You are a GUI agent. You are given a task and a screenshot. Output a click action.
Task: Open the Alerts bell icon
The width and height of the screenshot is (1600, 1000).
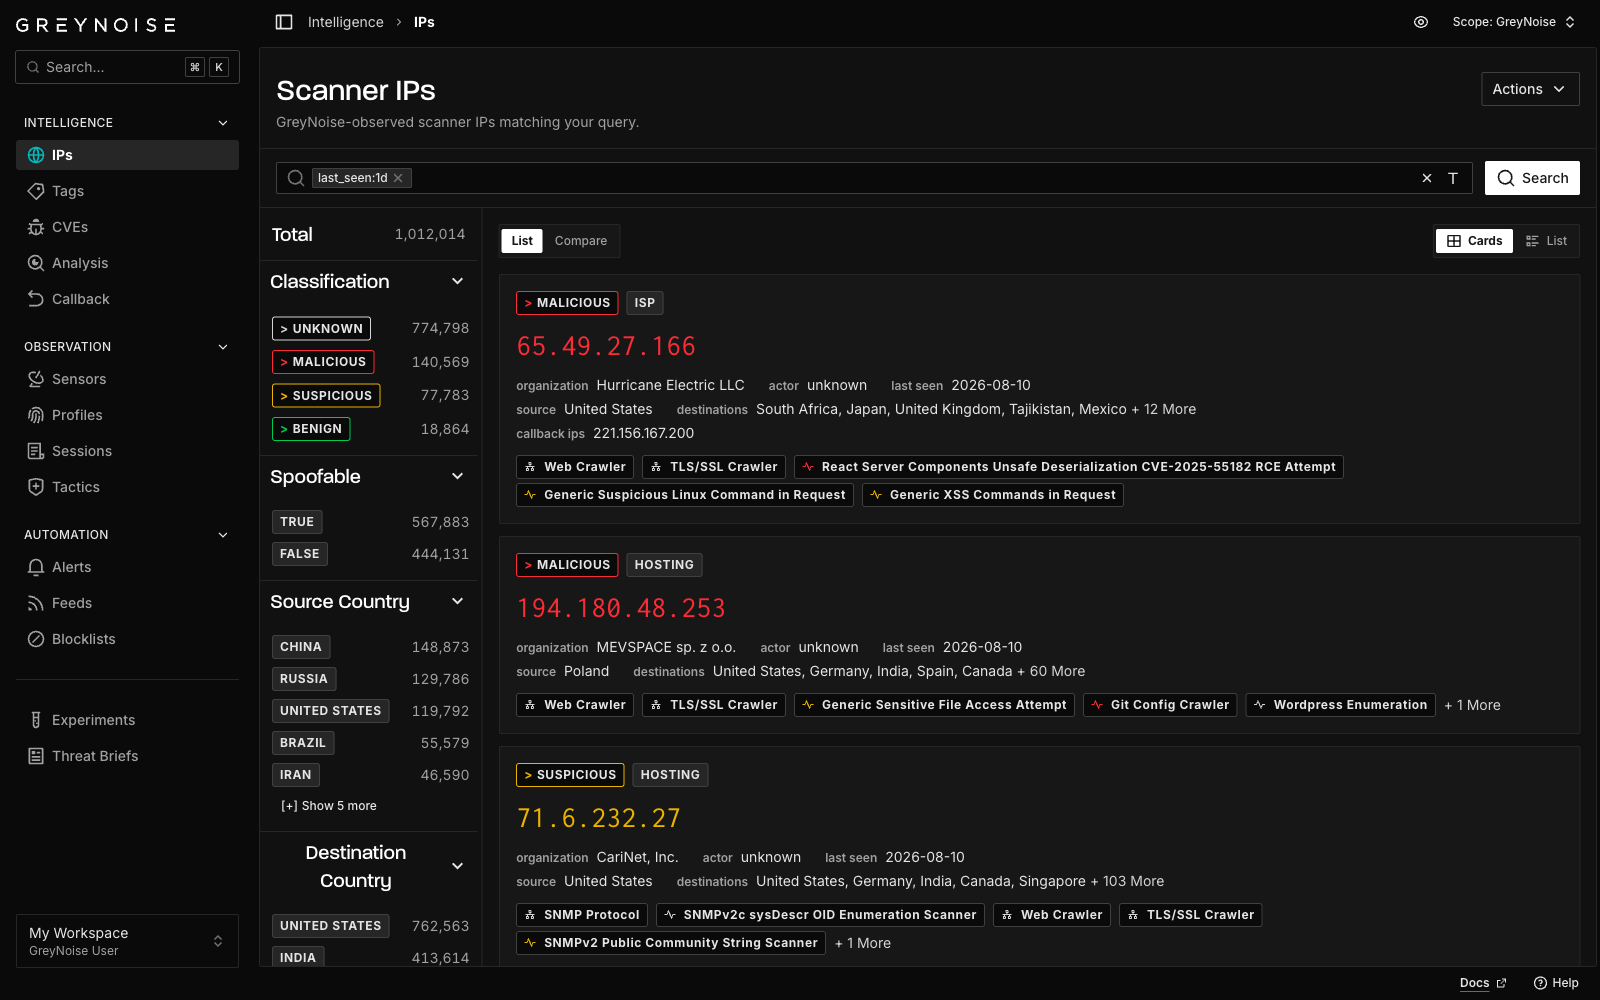pyautogui.click(x=36, y=567)
